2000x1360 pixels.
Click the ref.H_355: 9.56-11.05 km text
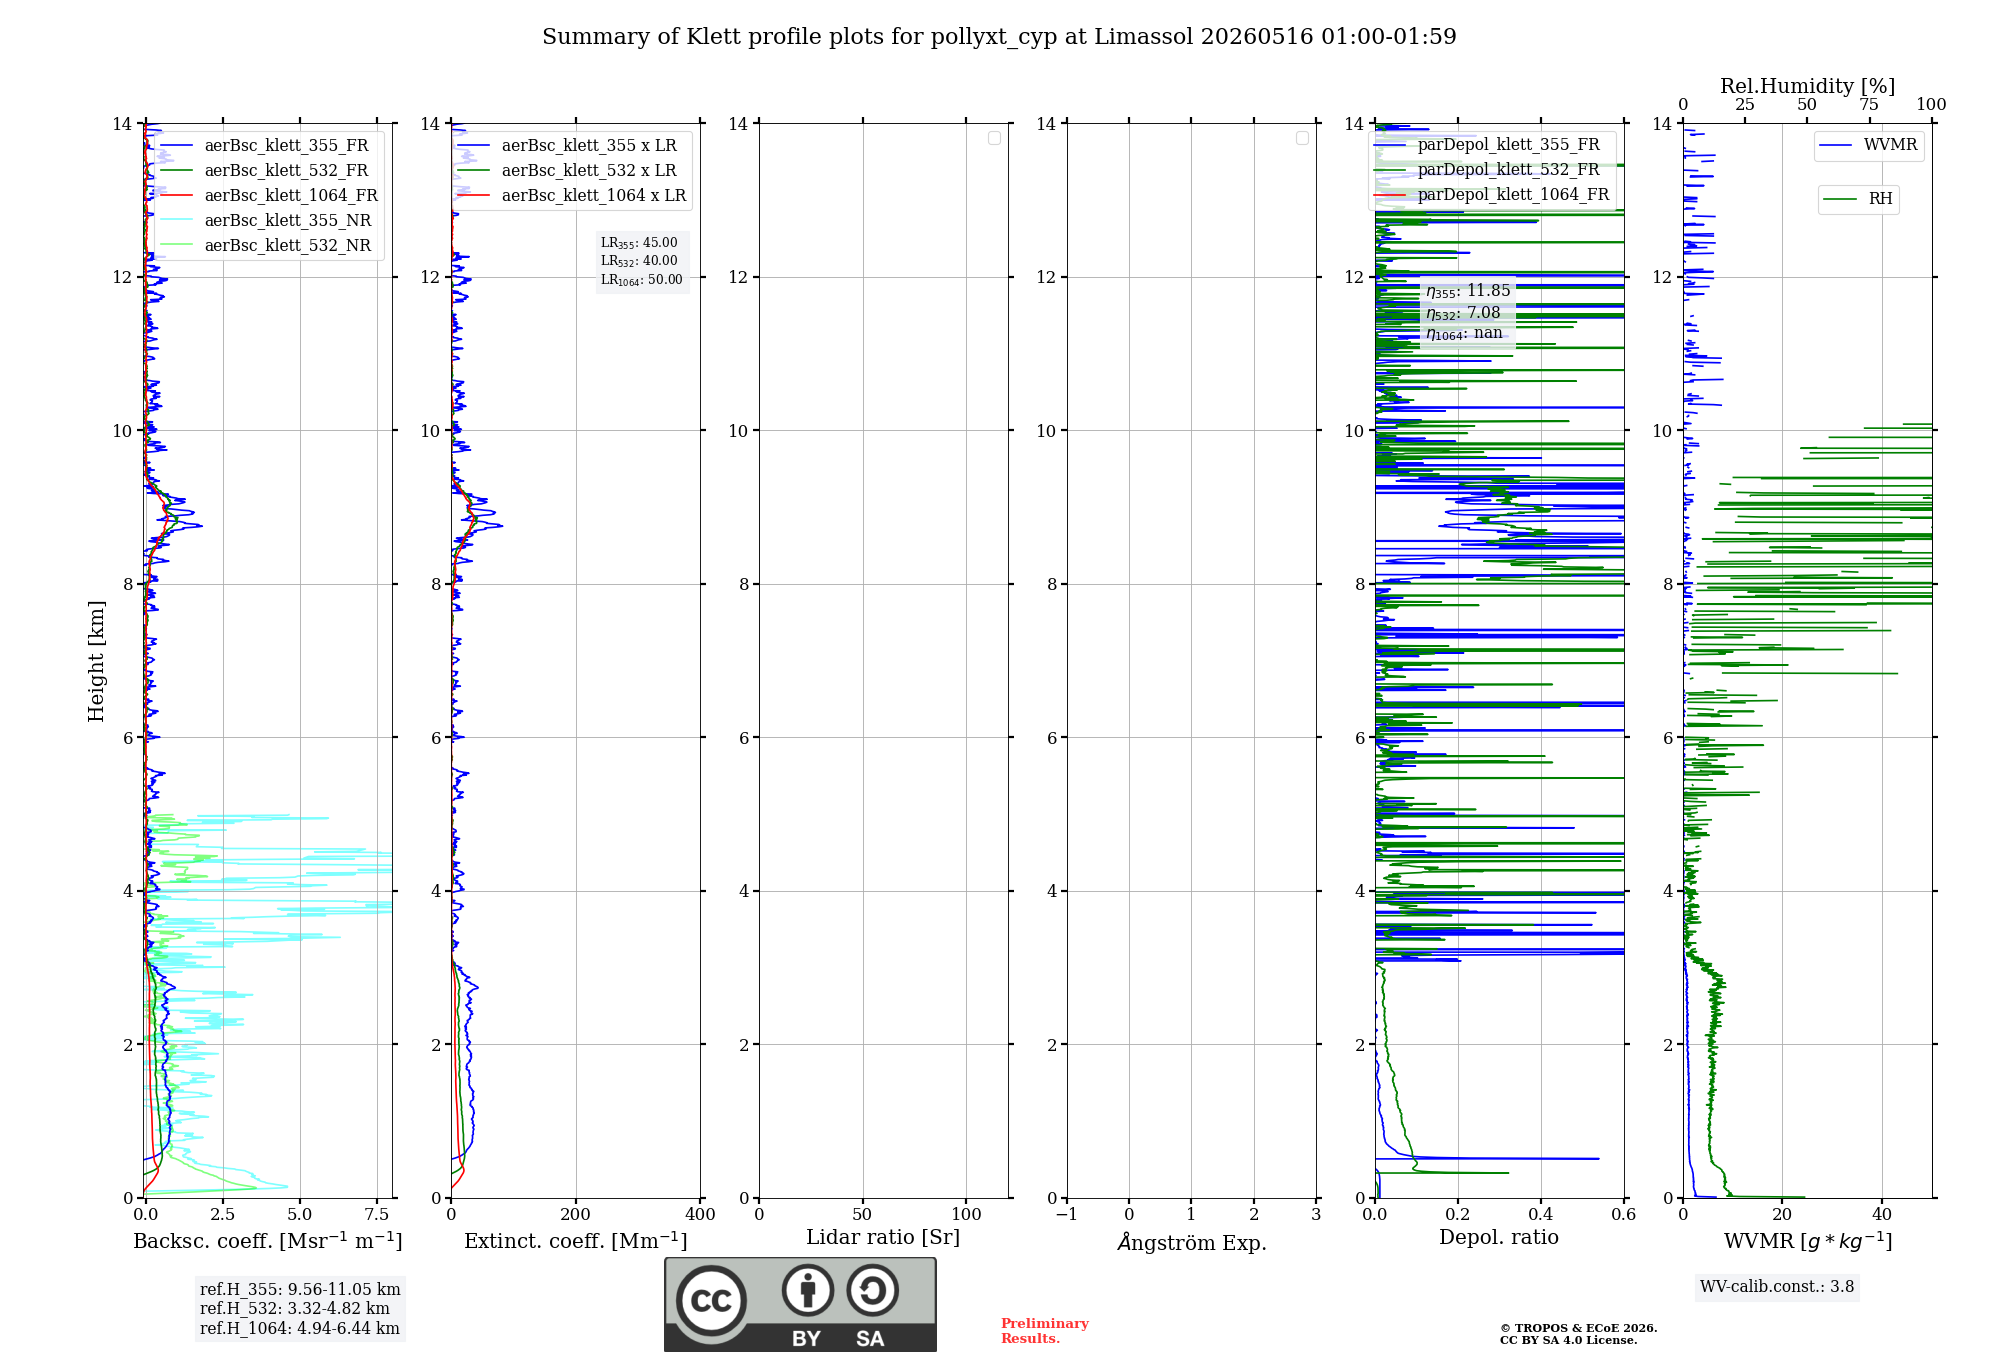coord(300,1290)
